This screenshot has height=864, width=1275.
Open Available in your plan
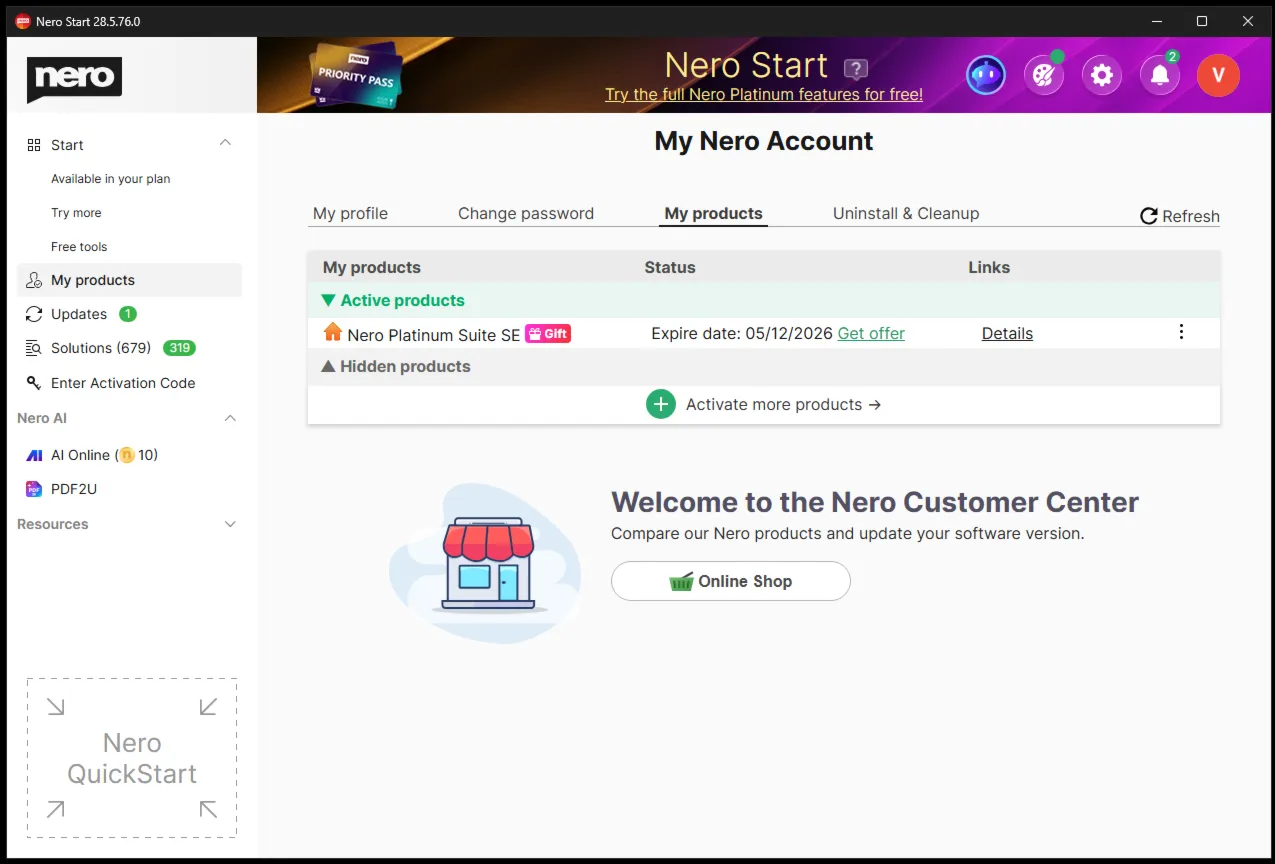pyautogui.click(x=111, y=179)
